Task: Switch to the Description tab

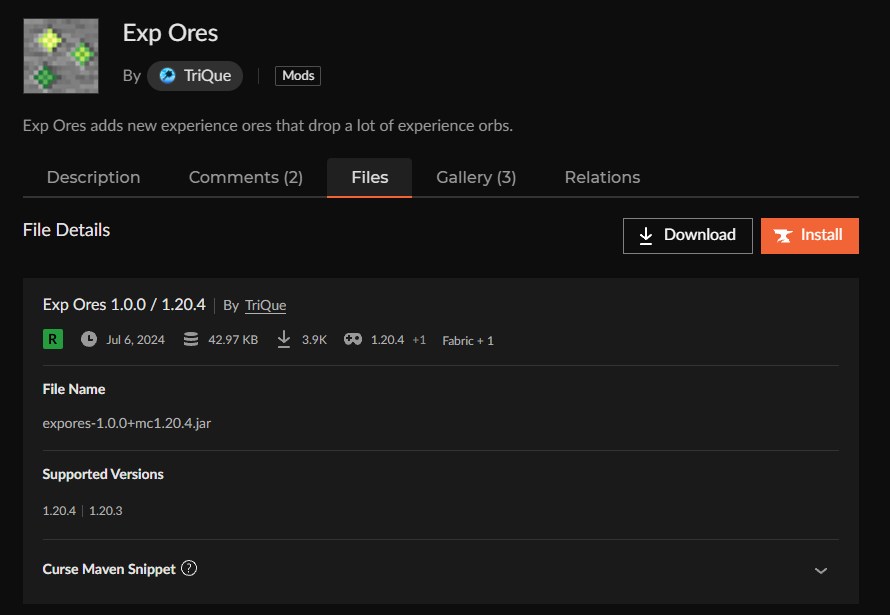Action: point(93,177)
